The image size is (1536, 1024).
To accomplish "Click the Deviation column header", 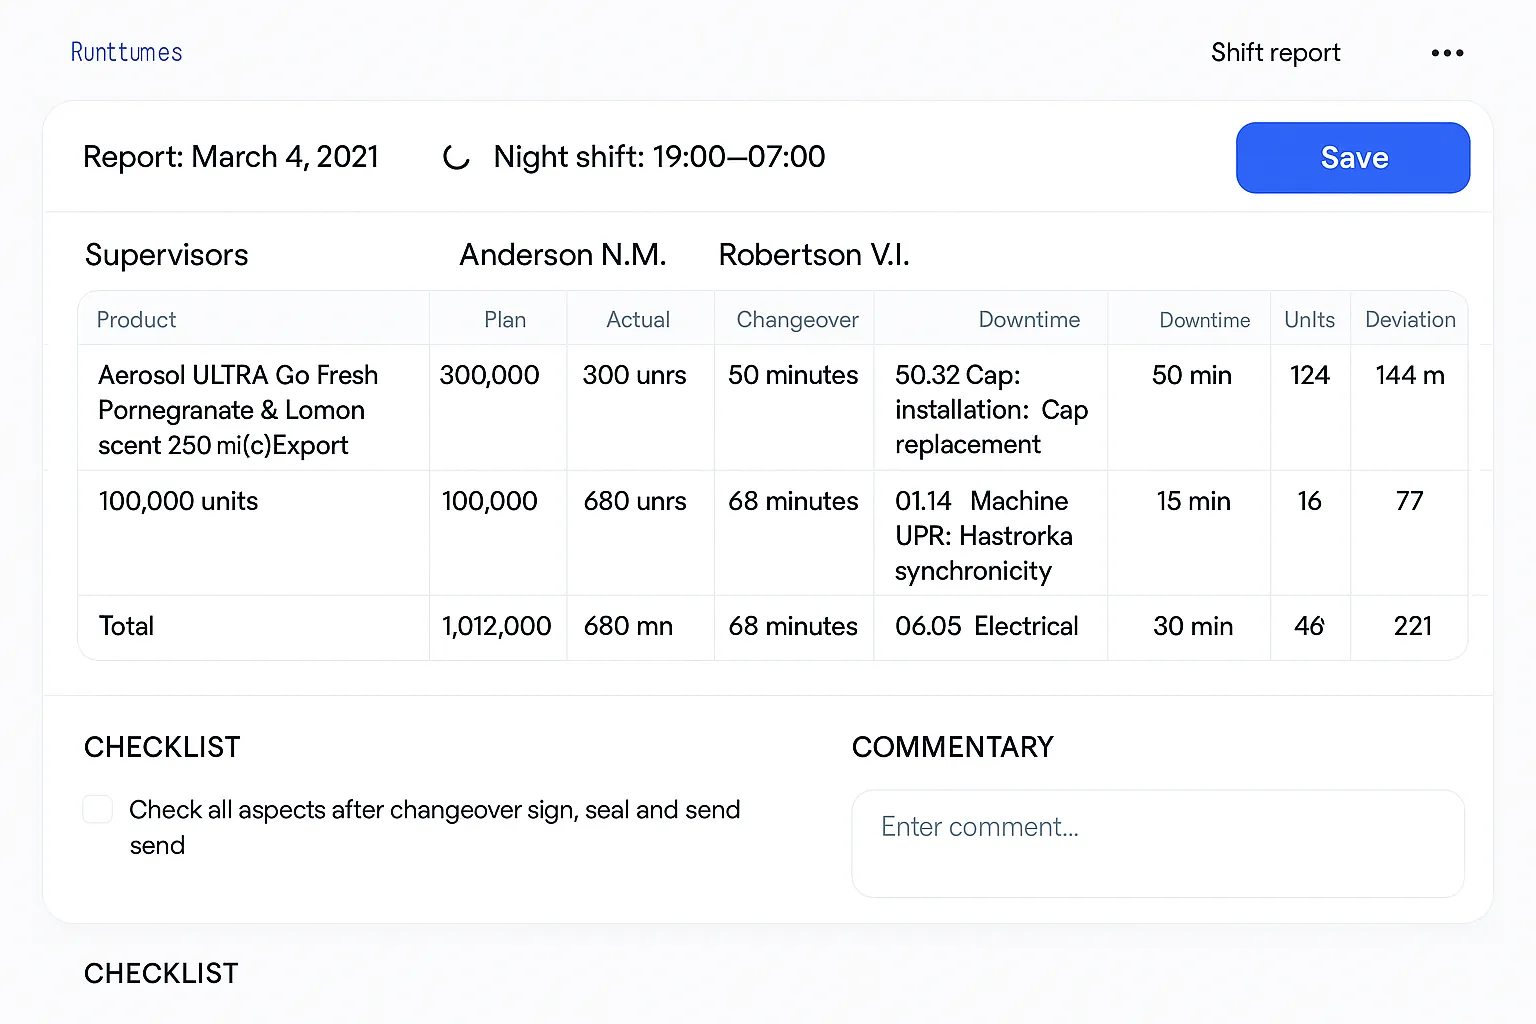I will [1410, 320].
